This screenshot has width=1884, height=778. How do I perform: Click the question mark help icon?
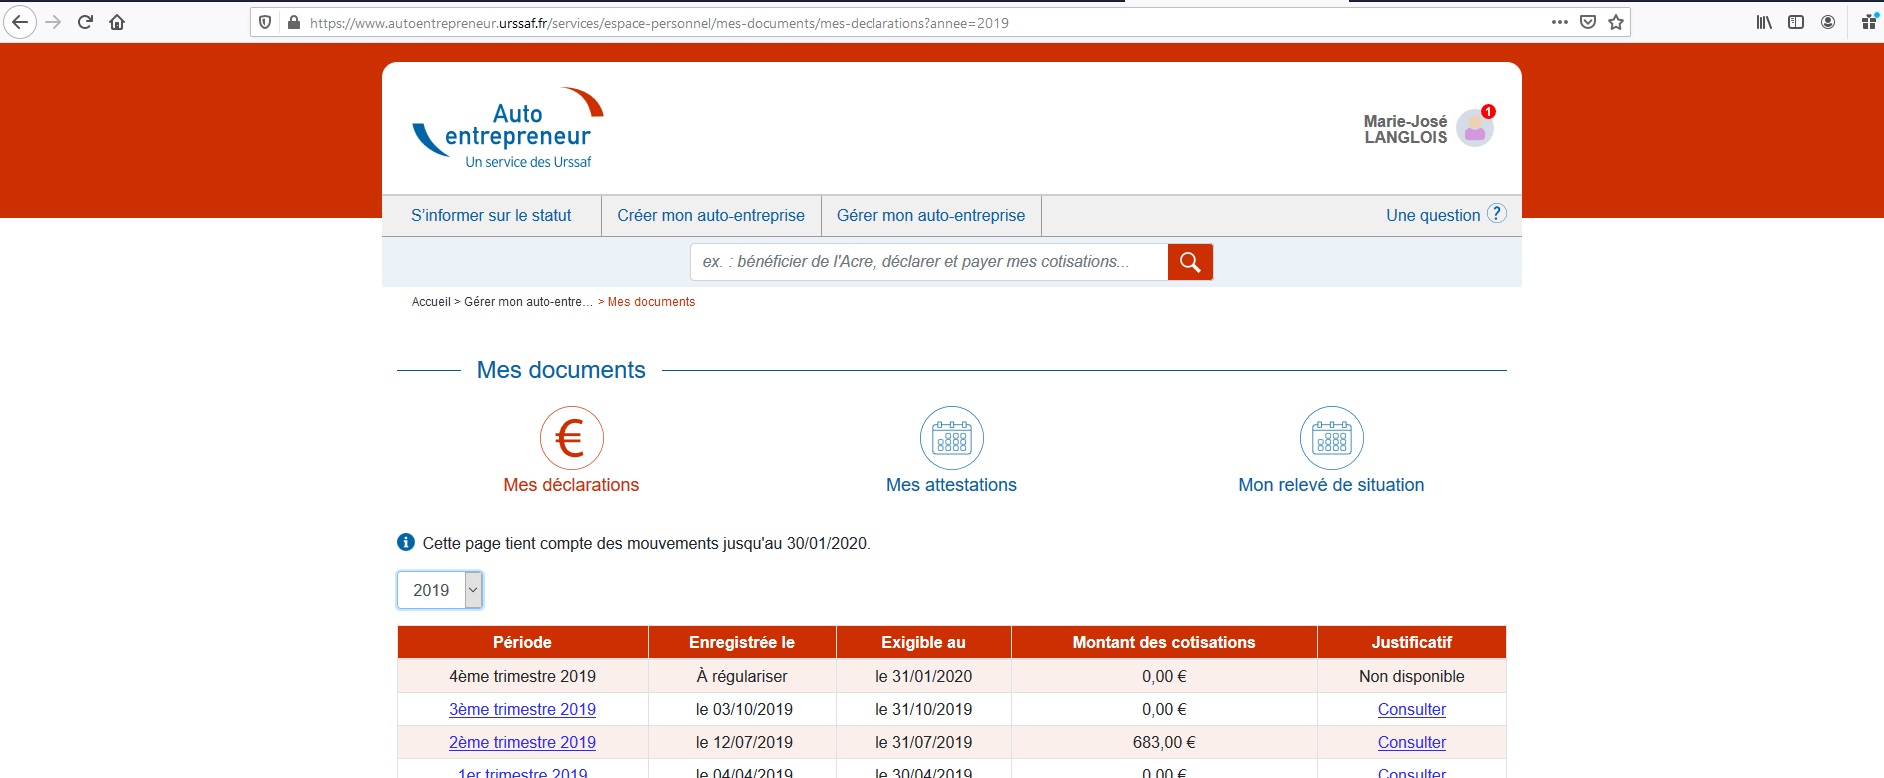(1496, 214)
